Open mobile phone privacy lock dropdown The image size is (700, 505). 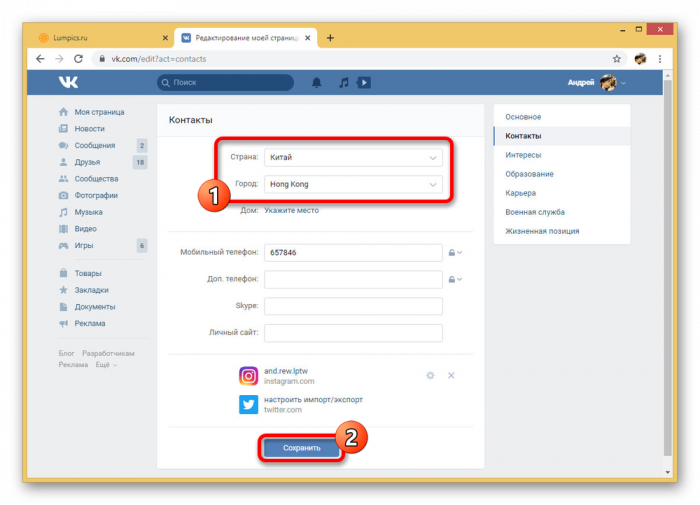pos(455,253)
